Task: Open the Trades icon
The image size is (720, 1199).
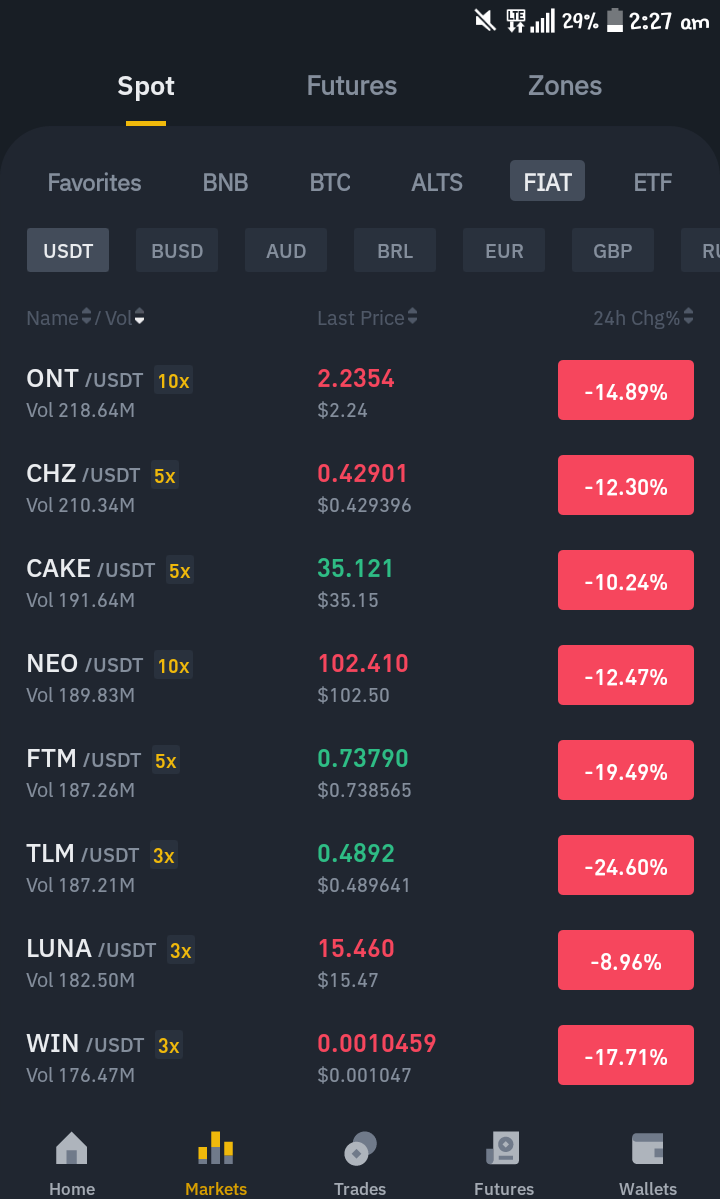Action: [360, 1148]
